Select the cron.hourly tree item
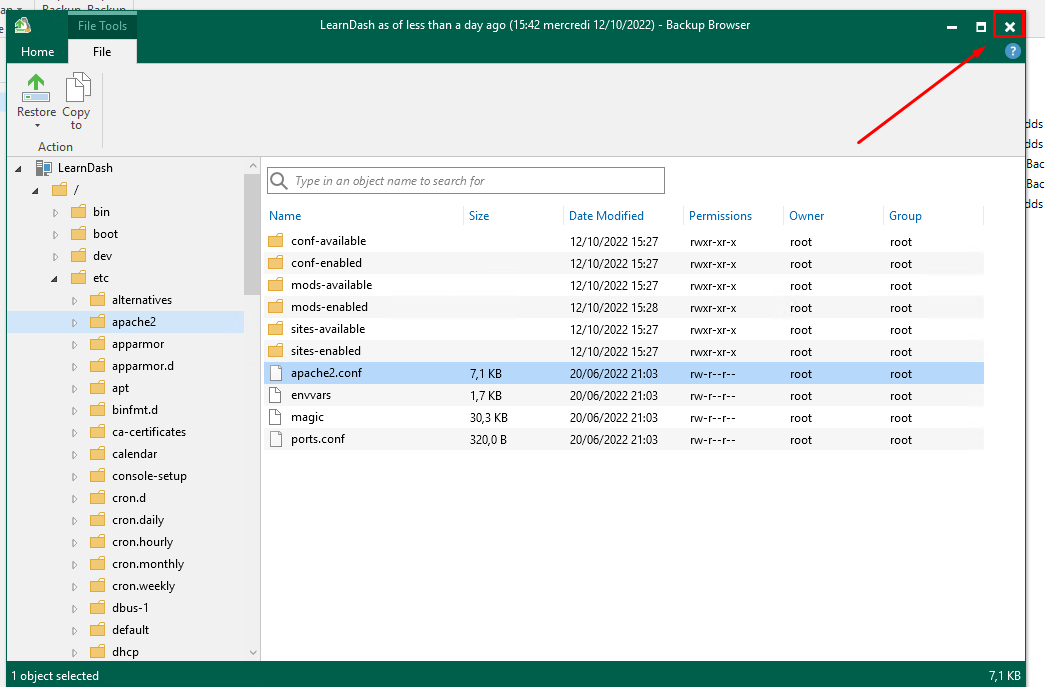 click(x=143, y=542)
